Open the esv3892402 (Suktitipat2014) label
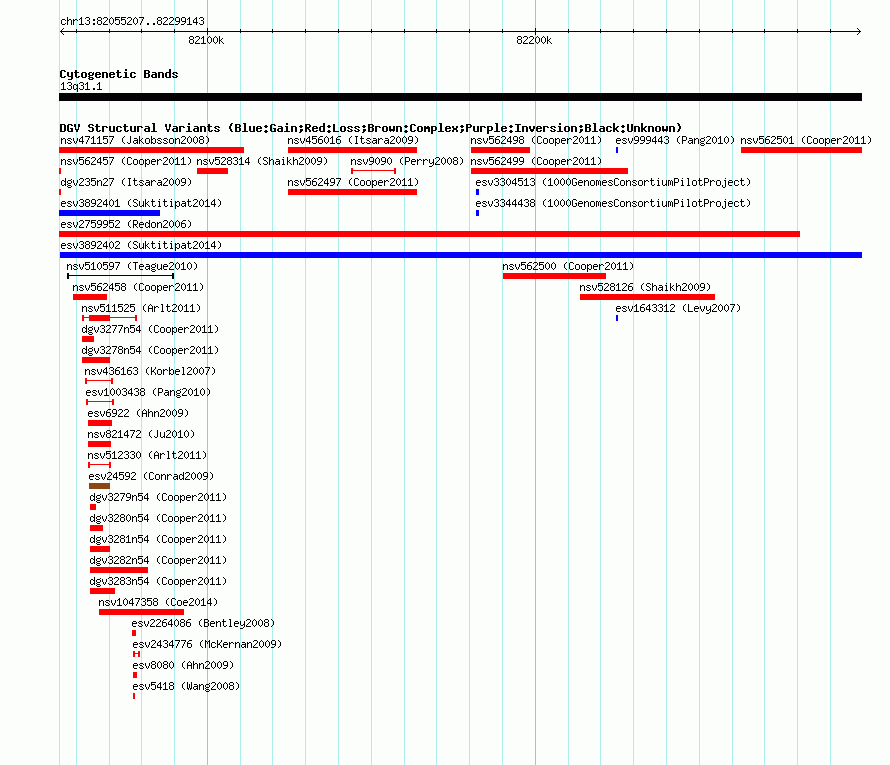The image size is (890, 765). tap(141, 245)
